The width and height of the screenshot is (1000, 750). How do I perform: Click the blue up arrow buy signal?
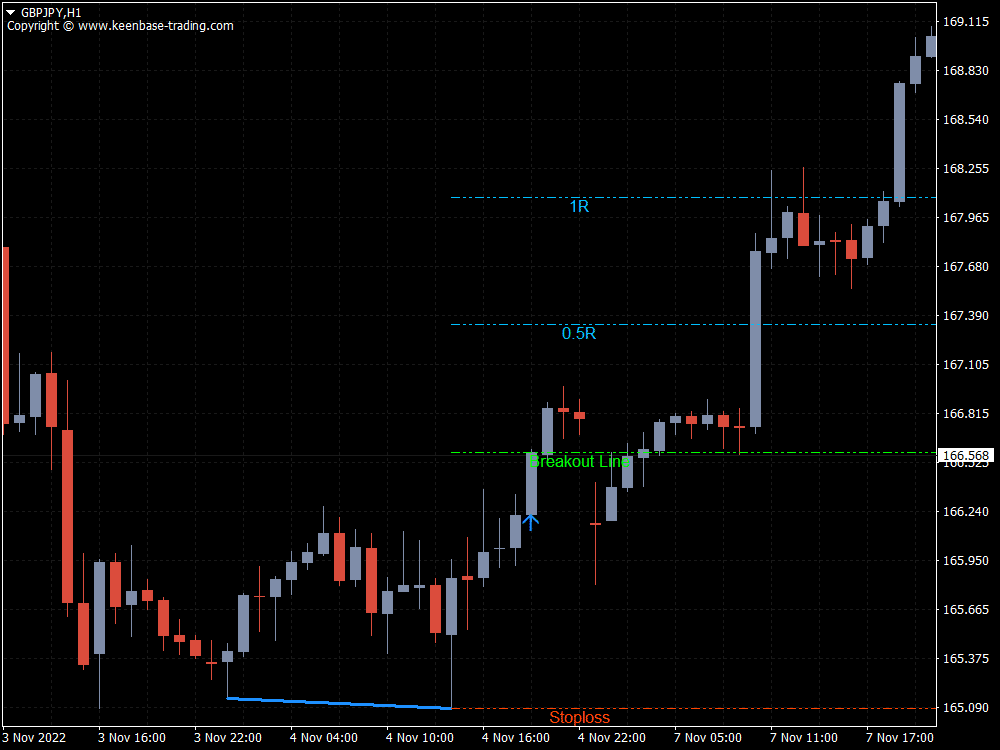(531, 522)
